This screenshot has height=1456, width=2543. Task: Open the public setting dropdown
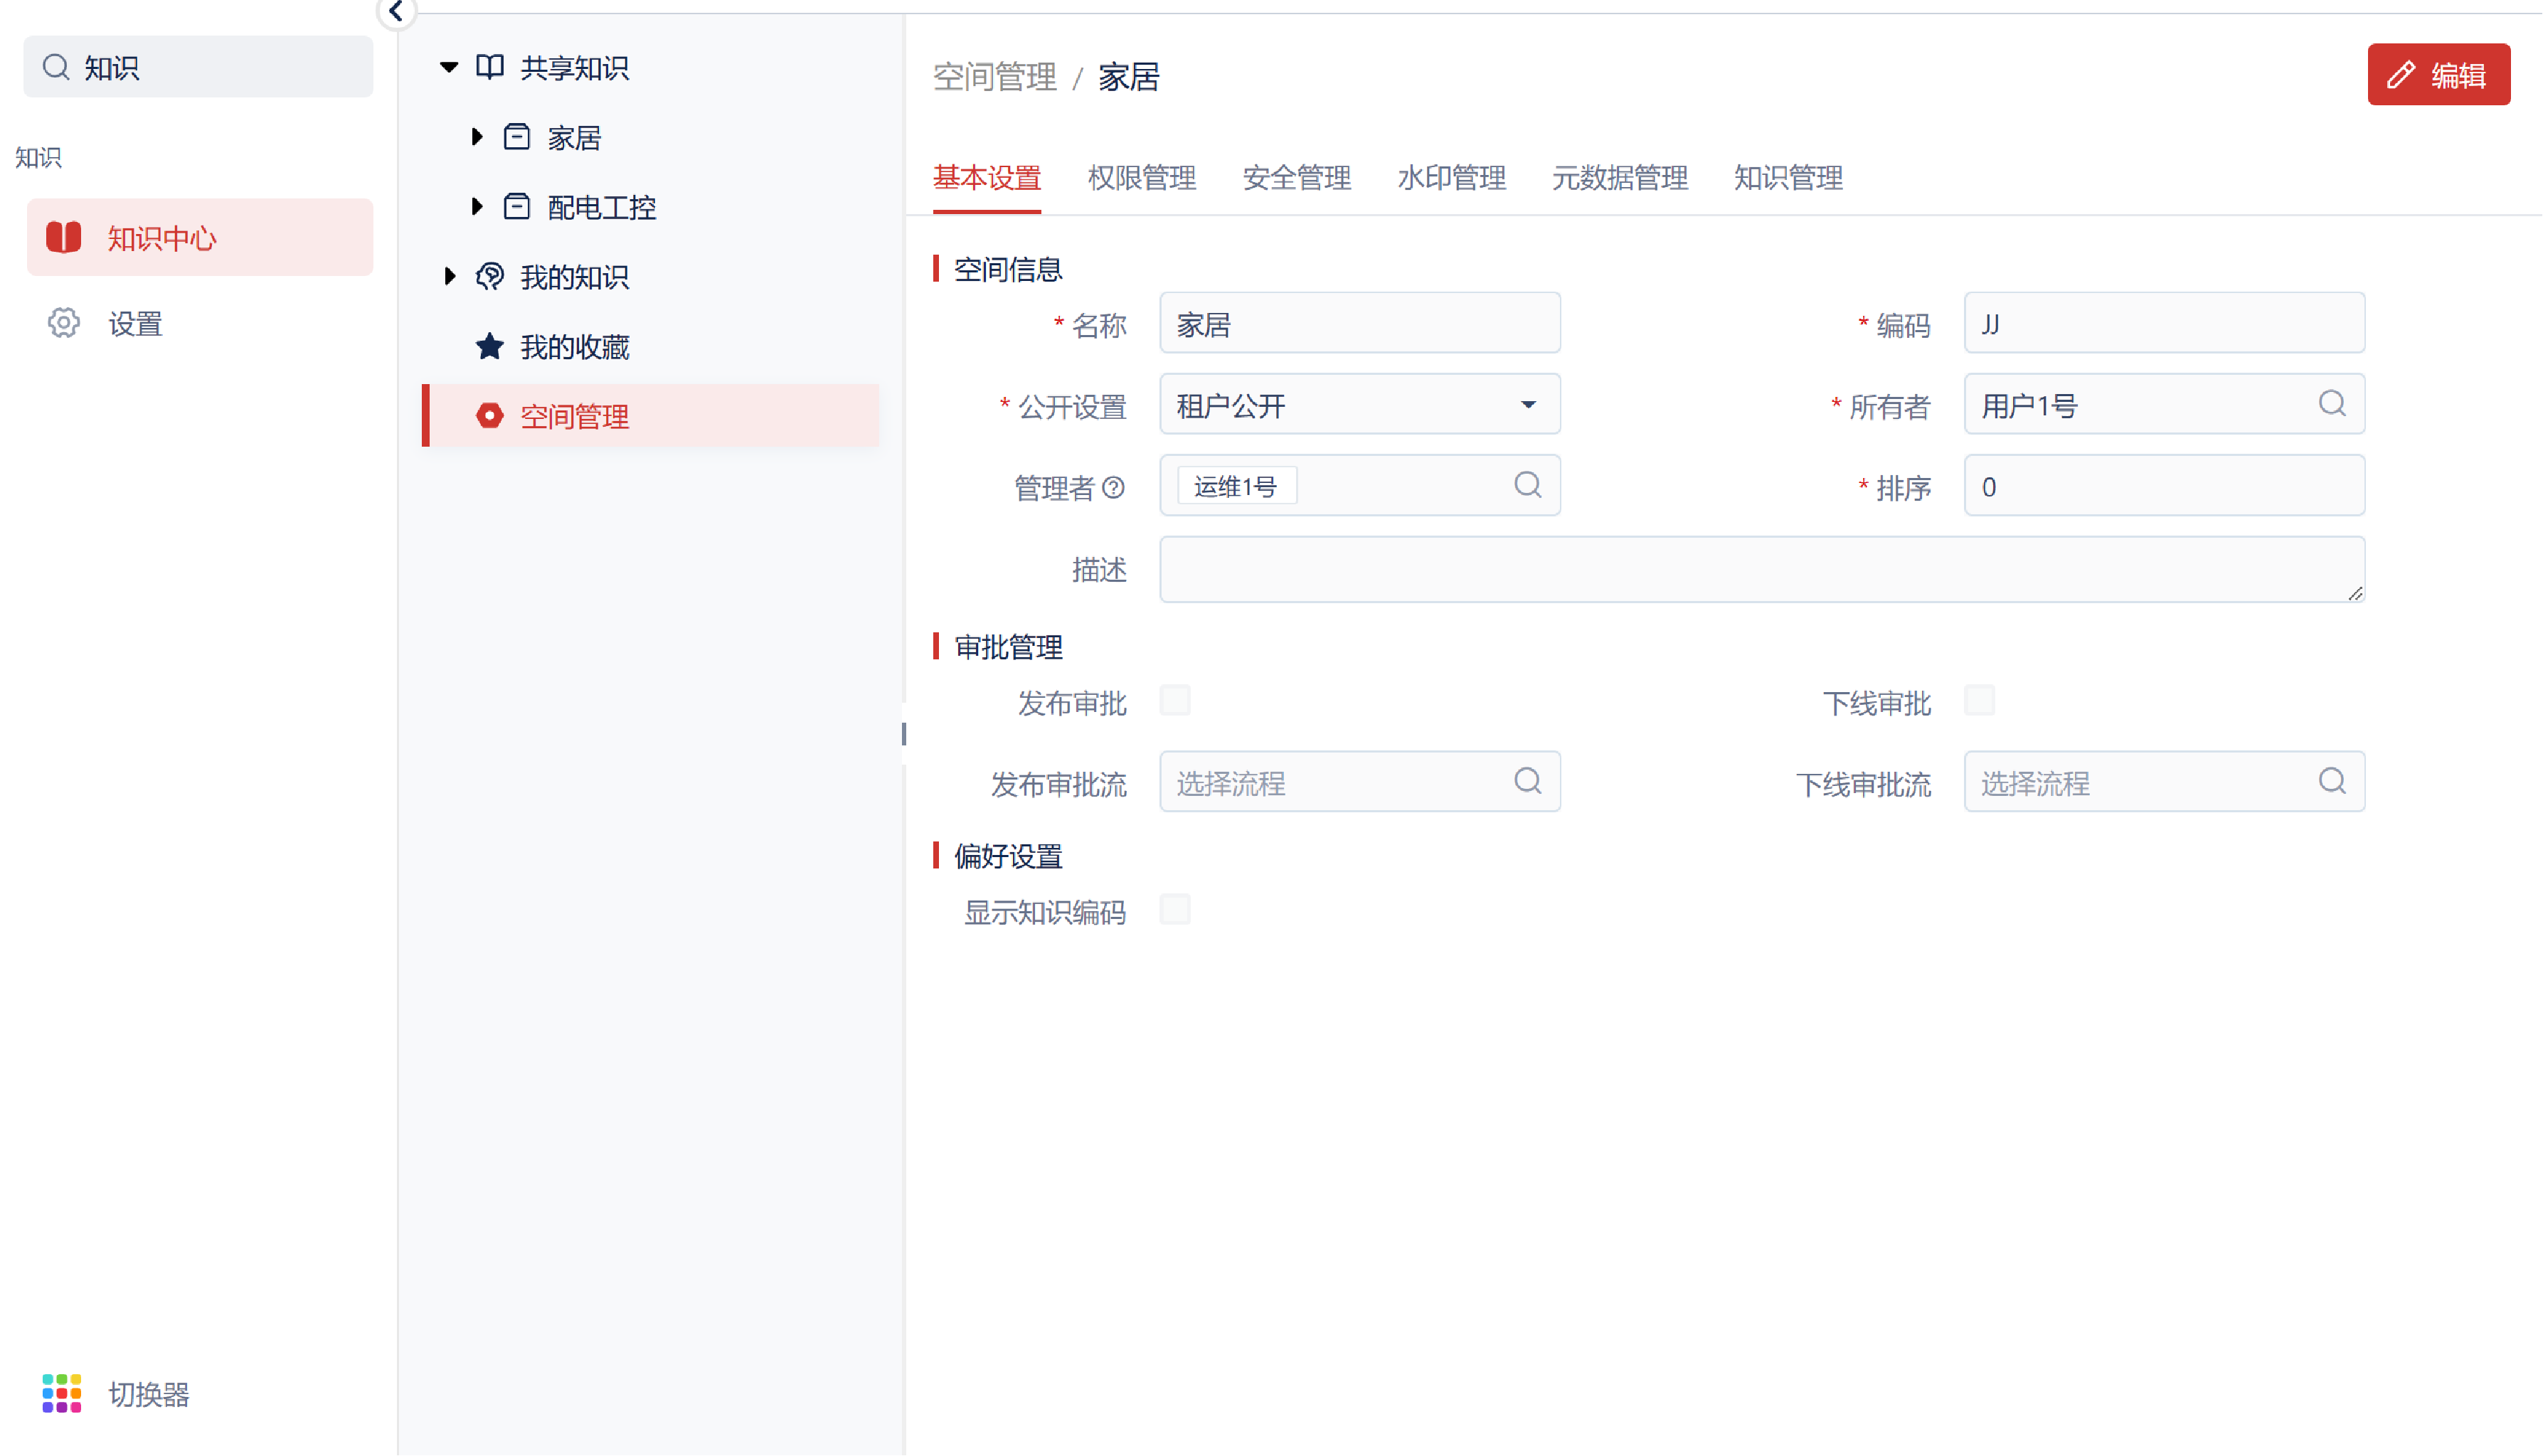(1359, 404)
